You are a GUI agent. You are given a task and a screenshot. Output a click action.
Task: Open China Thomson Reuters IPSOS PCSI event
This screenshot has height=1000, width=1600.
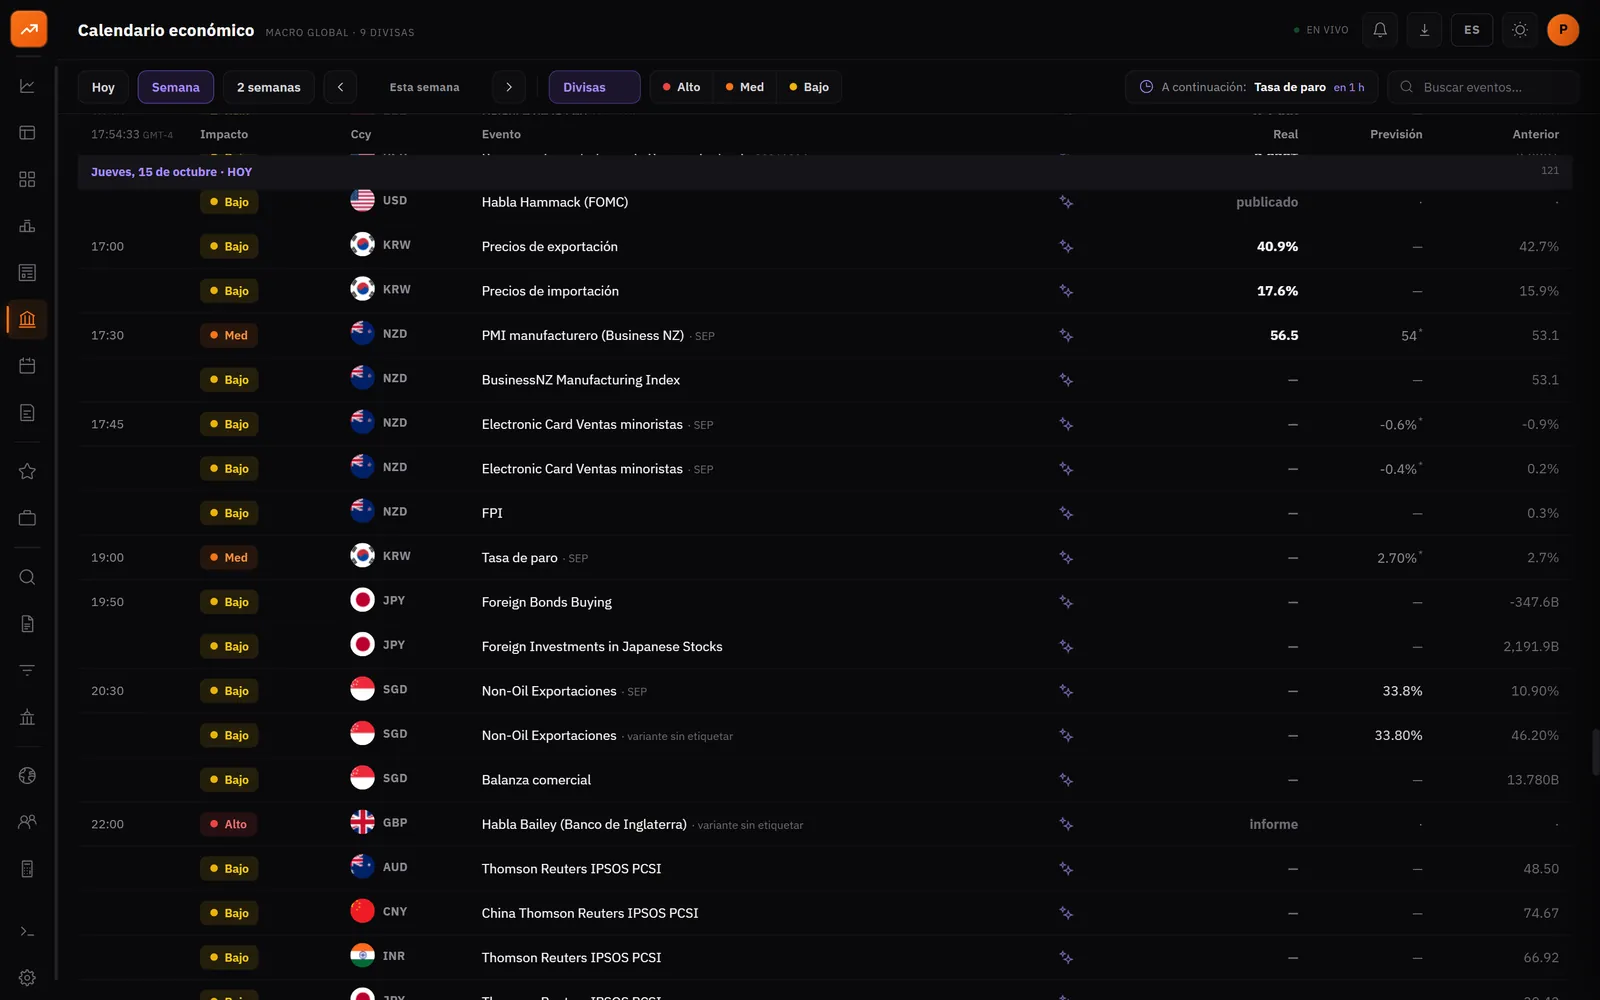pyautogui.click(x=590, y=913)
